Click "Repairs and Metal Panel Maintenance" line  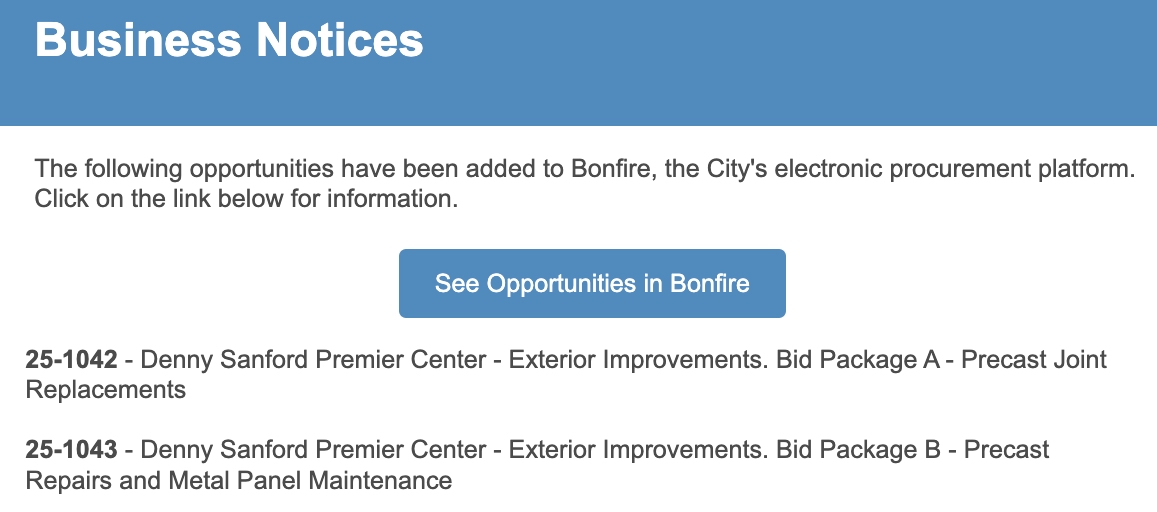[238, 481]
